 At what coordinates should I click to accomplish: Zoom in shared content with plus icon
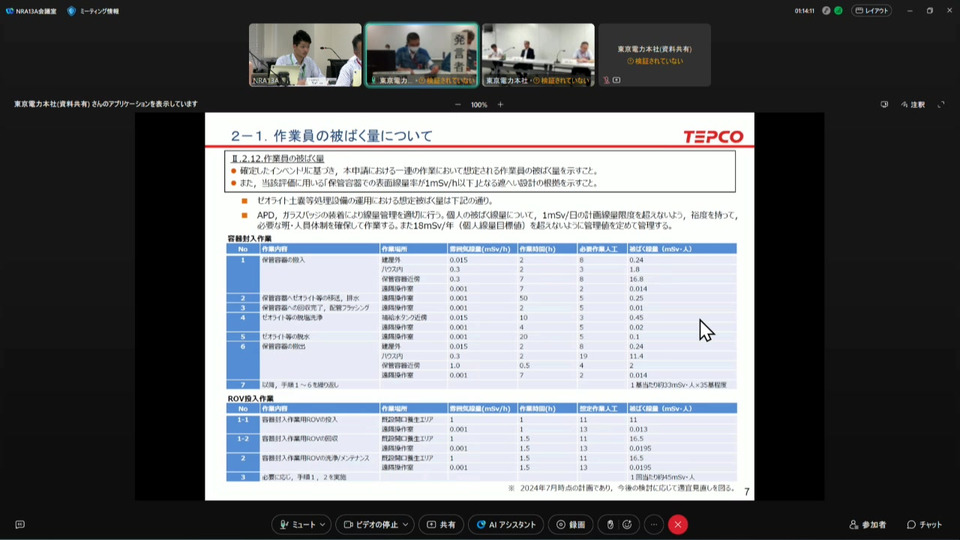click(x=500, y=105)
